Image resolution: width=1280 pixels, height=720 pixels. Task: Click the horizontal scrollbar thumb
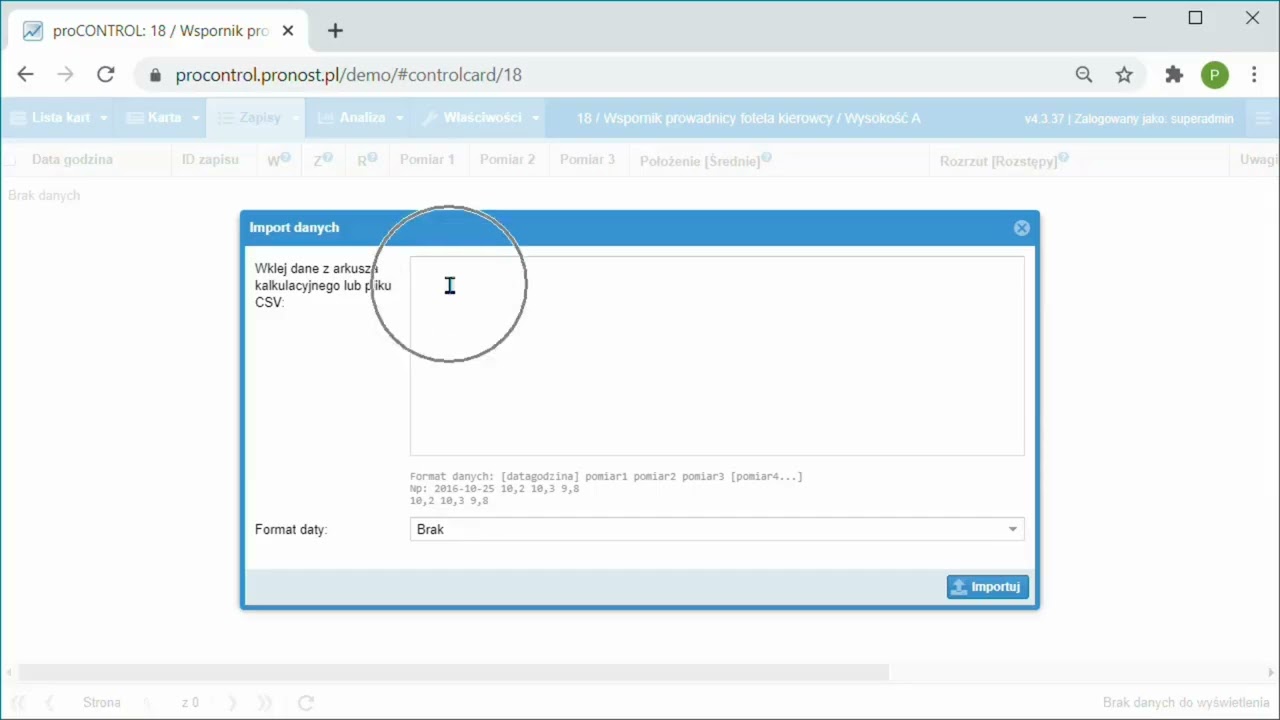453,672
